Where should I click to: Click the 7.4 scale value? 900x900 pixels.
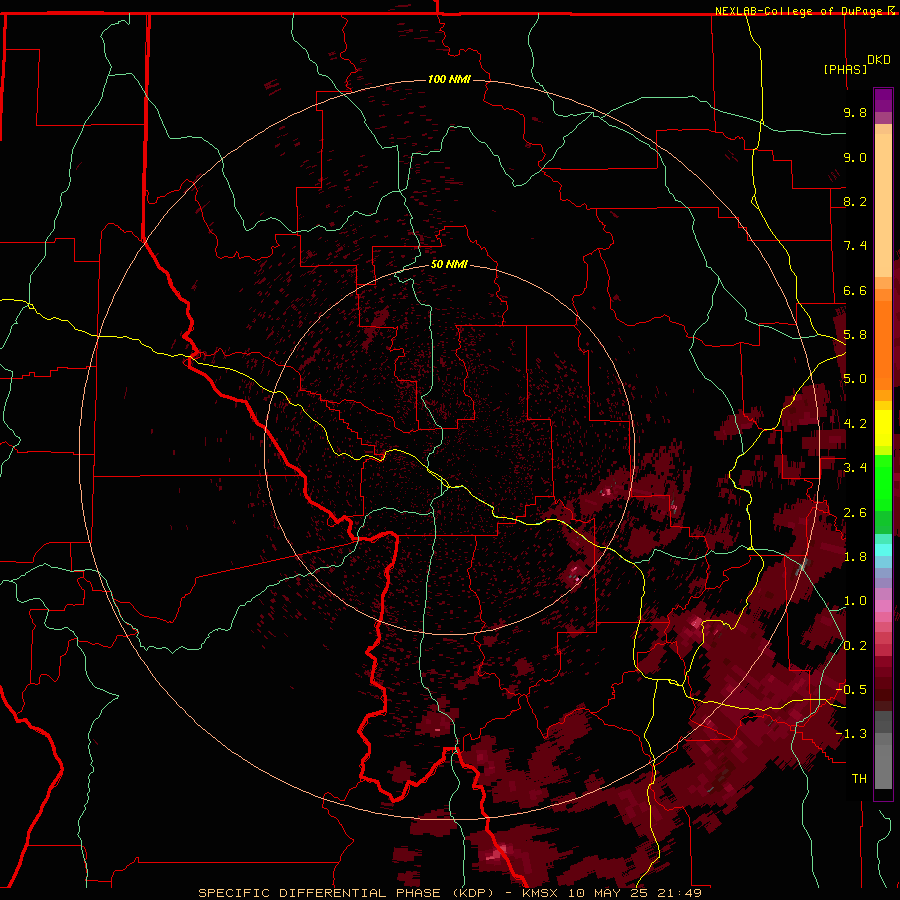click(855, 246)
